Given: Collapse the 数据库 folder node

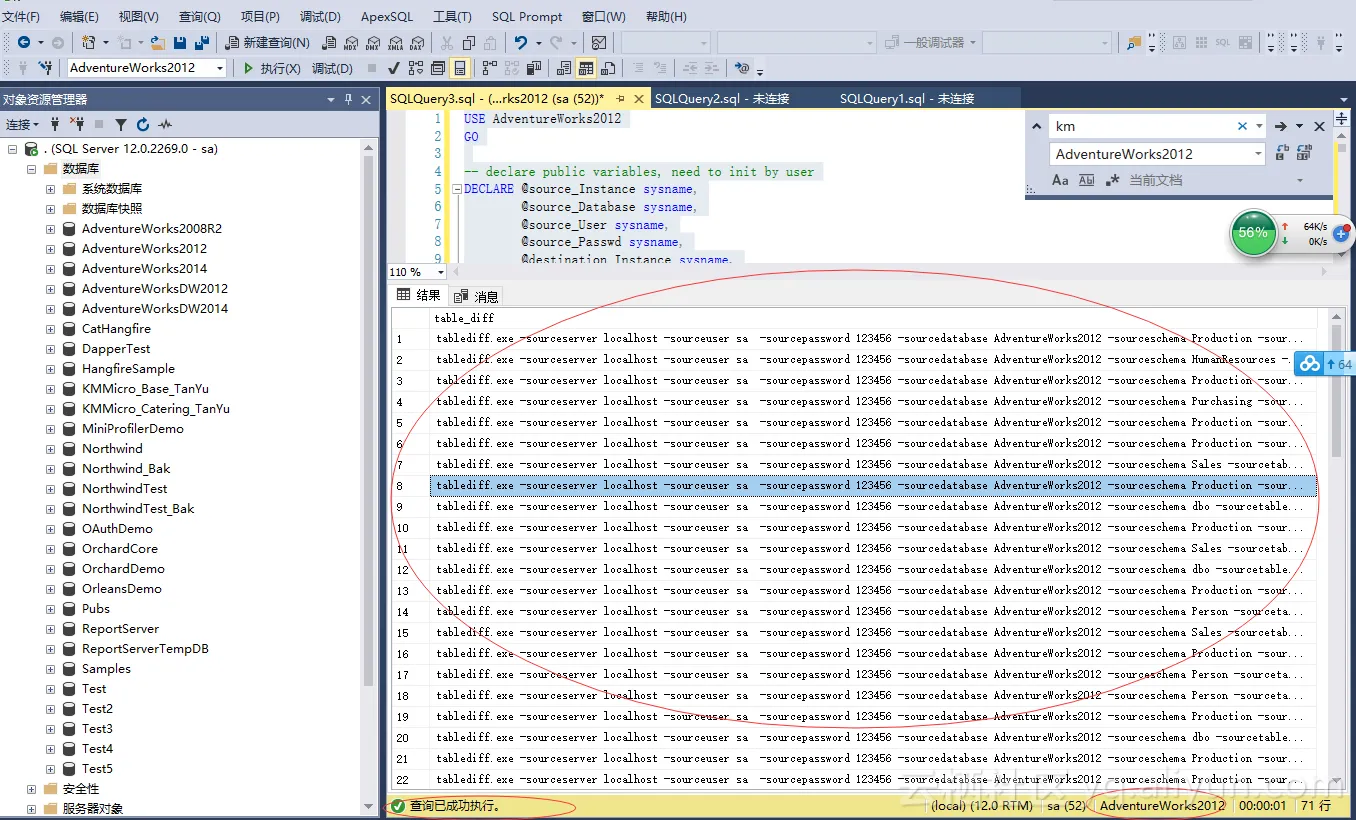Looking at the screenshot, I should 31,168.
